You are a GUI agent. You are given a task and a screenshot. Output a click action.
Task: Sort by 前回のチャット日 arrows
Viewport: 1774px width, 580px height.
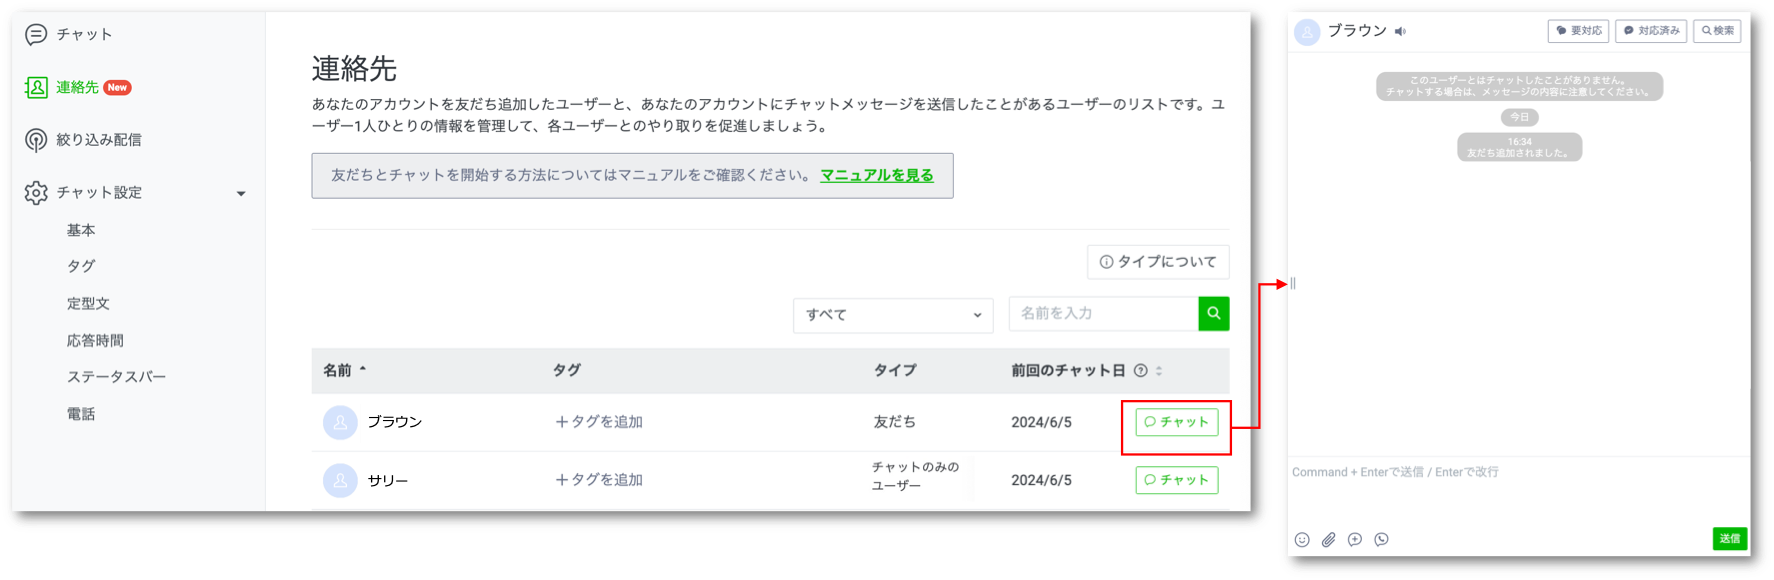click(1159, 371)
